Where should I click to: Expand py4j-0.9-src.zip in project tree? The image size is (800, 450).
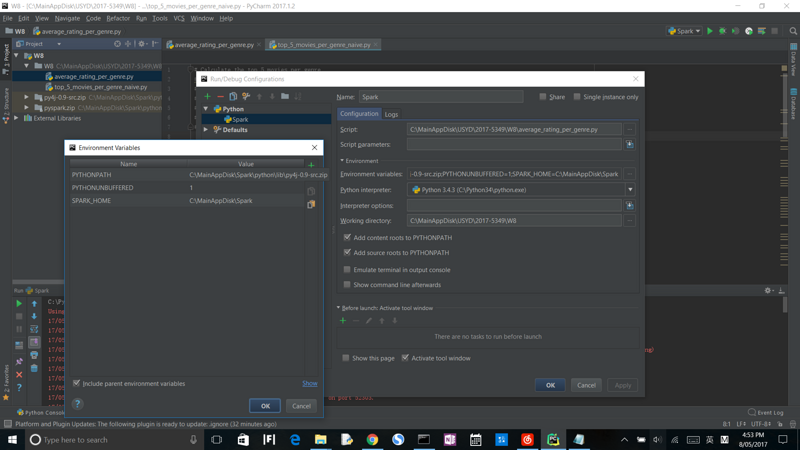pyautogui.click(x=27, y=97)
